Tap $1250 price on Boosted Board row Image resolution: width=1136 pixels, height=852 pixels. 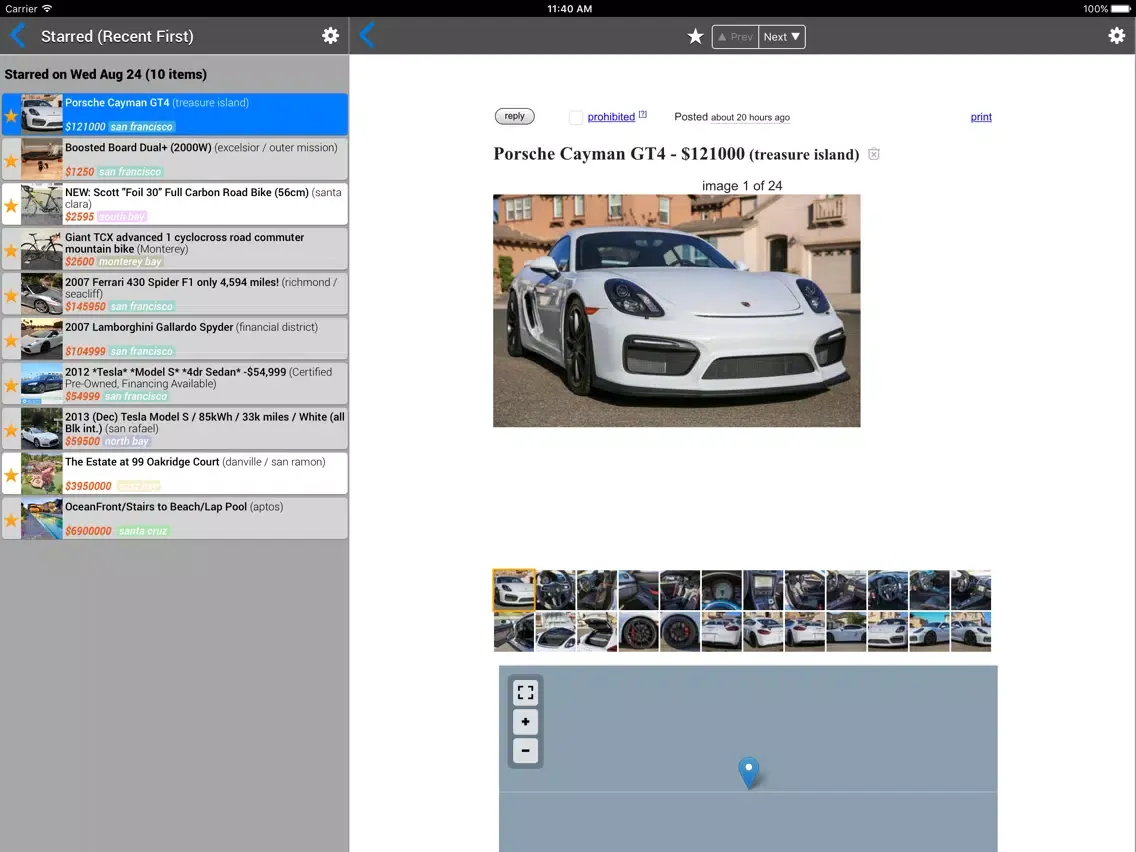click(80, 172)
